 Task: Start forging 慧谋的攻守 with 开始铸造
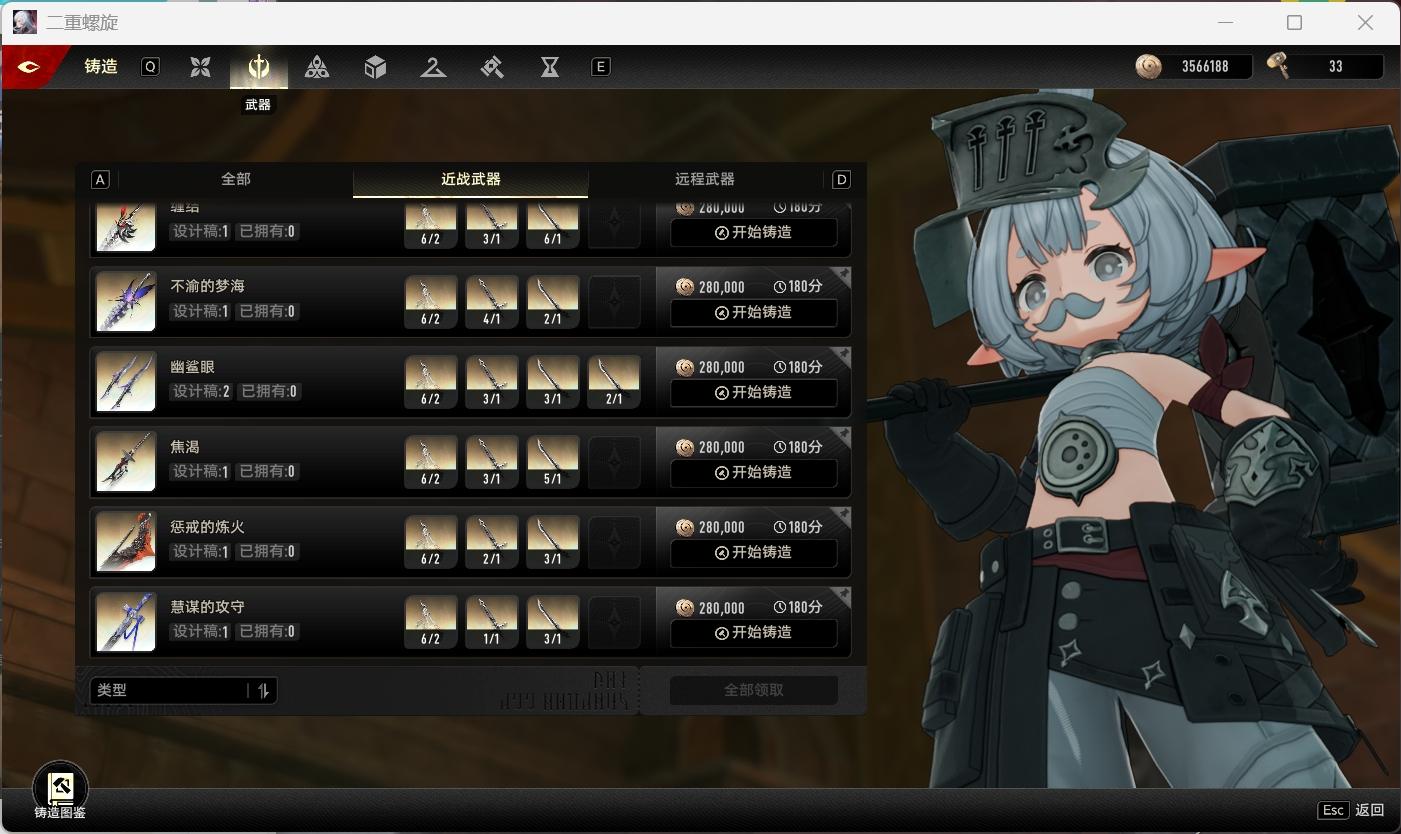pyautogui.click(x=753, y=632)
